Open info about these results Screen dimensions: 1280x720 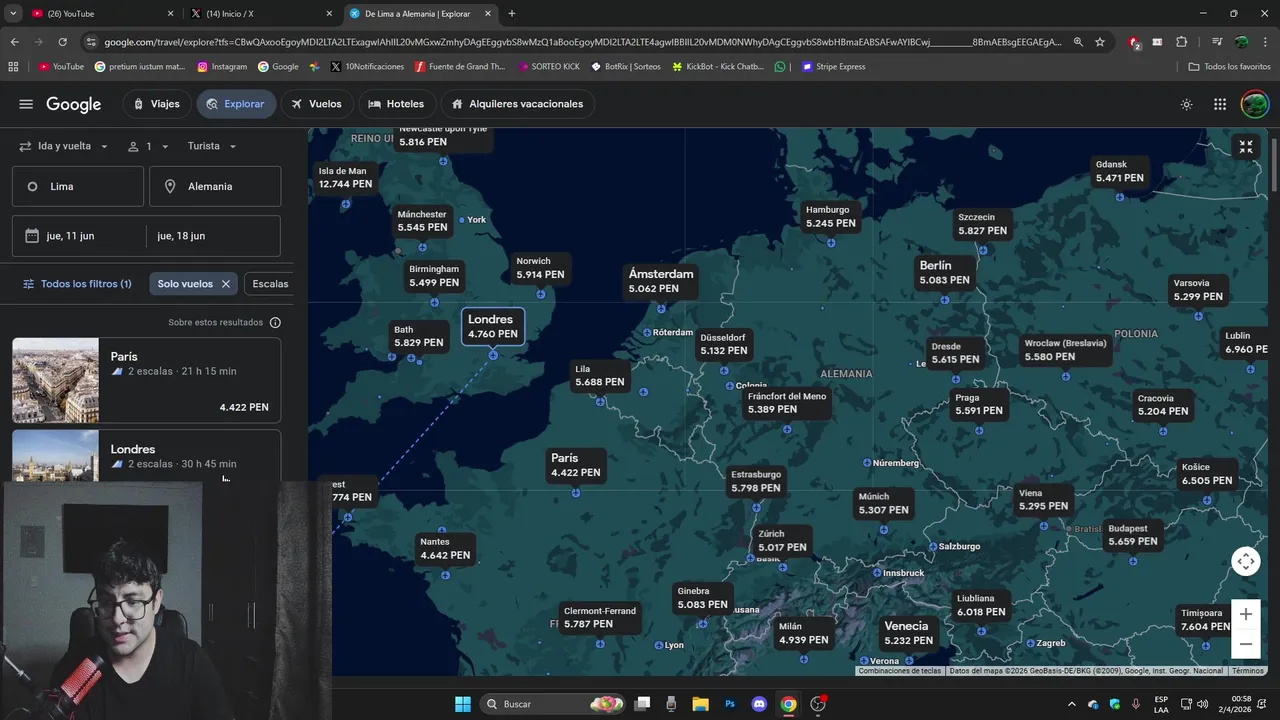click(275, 322)
